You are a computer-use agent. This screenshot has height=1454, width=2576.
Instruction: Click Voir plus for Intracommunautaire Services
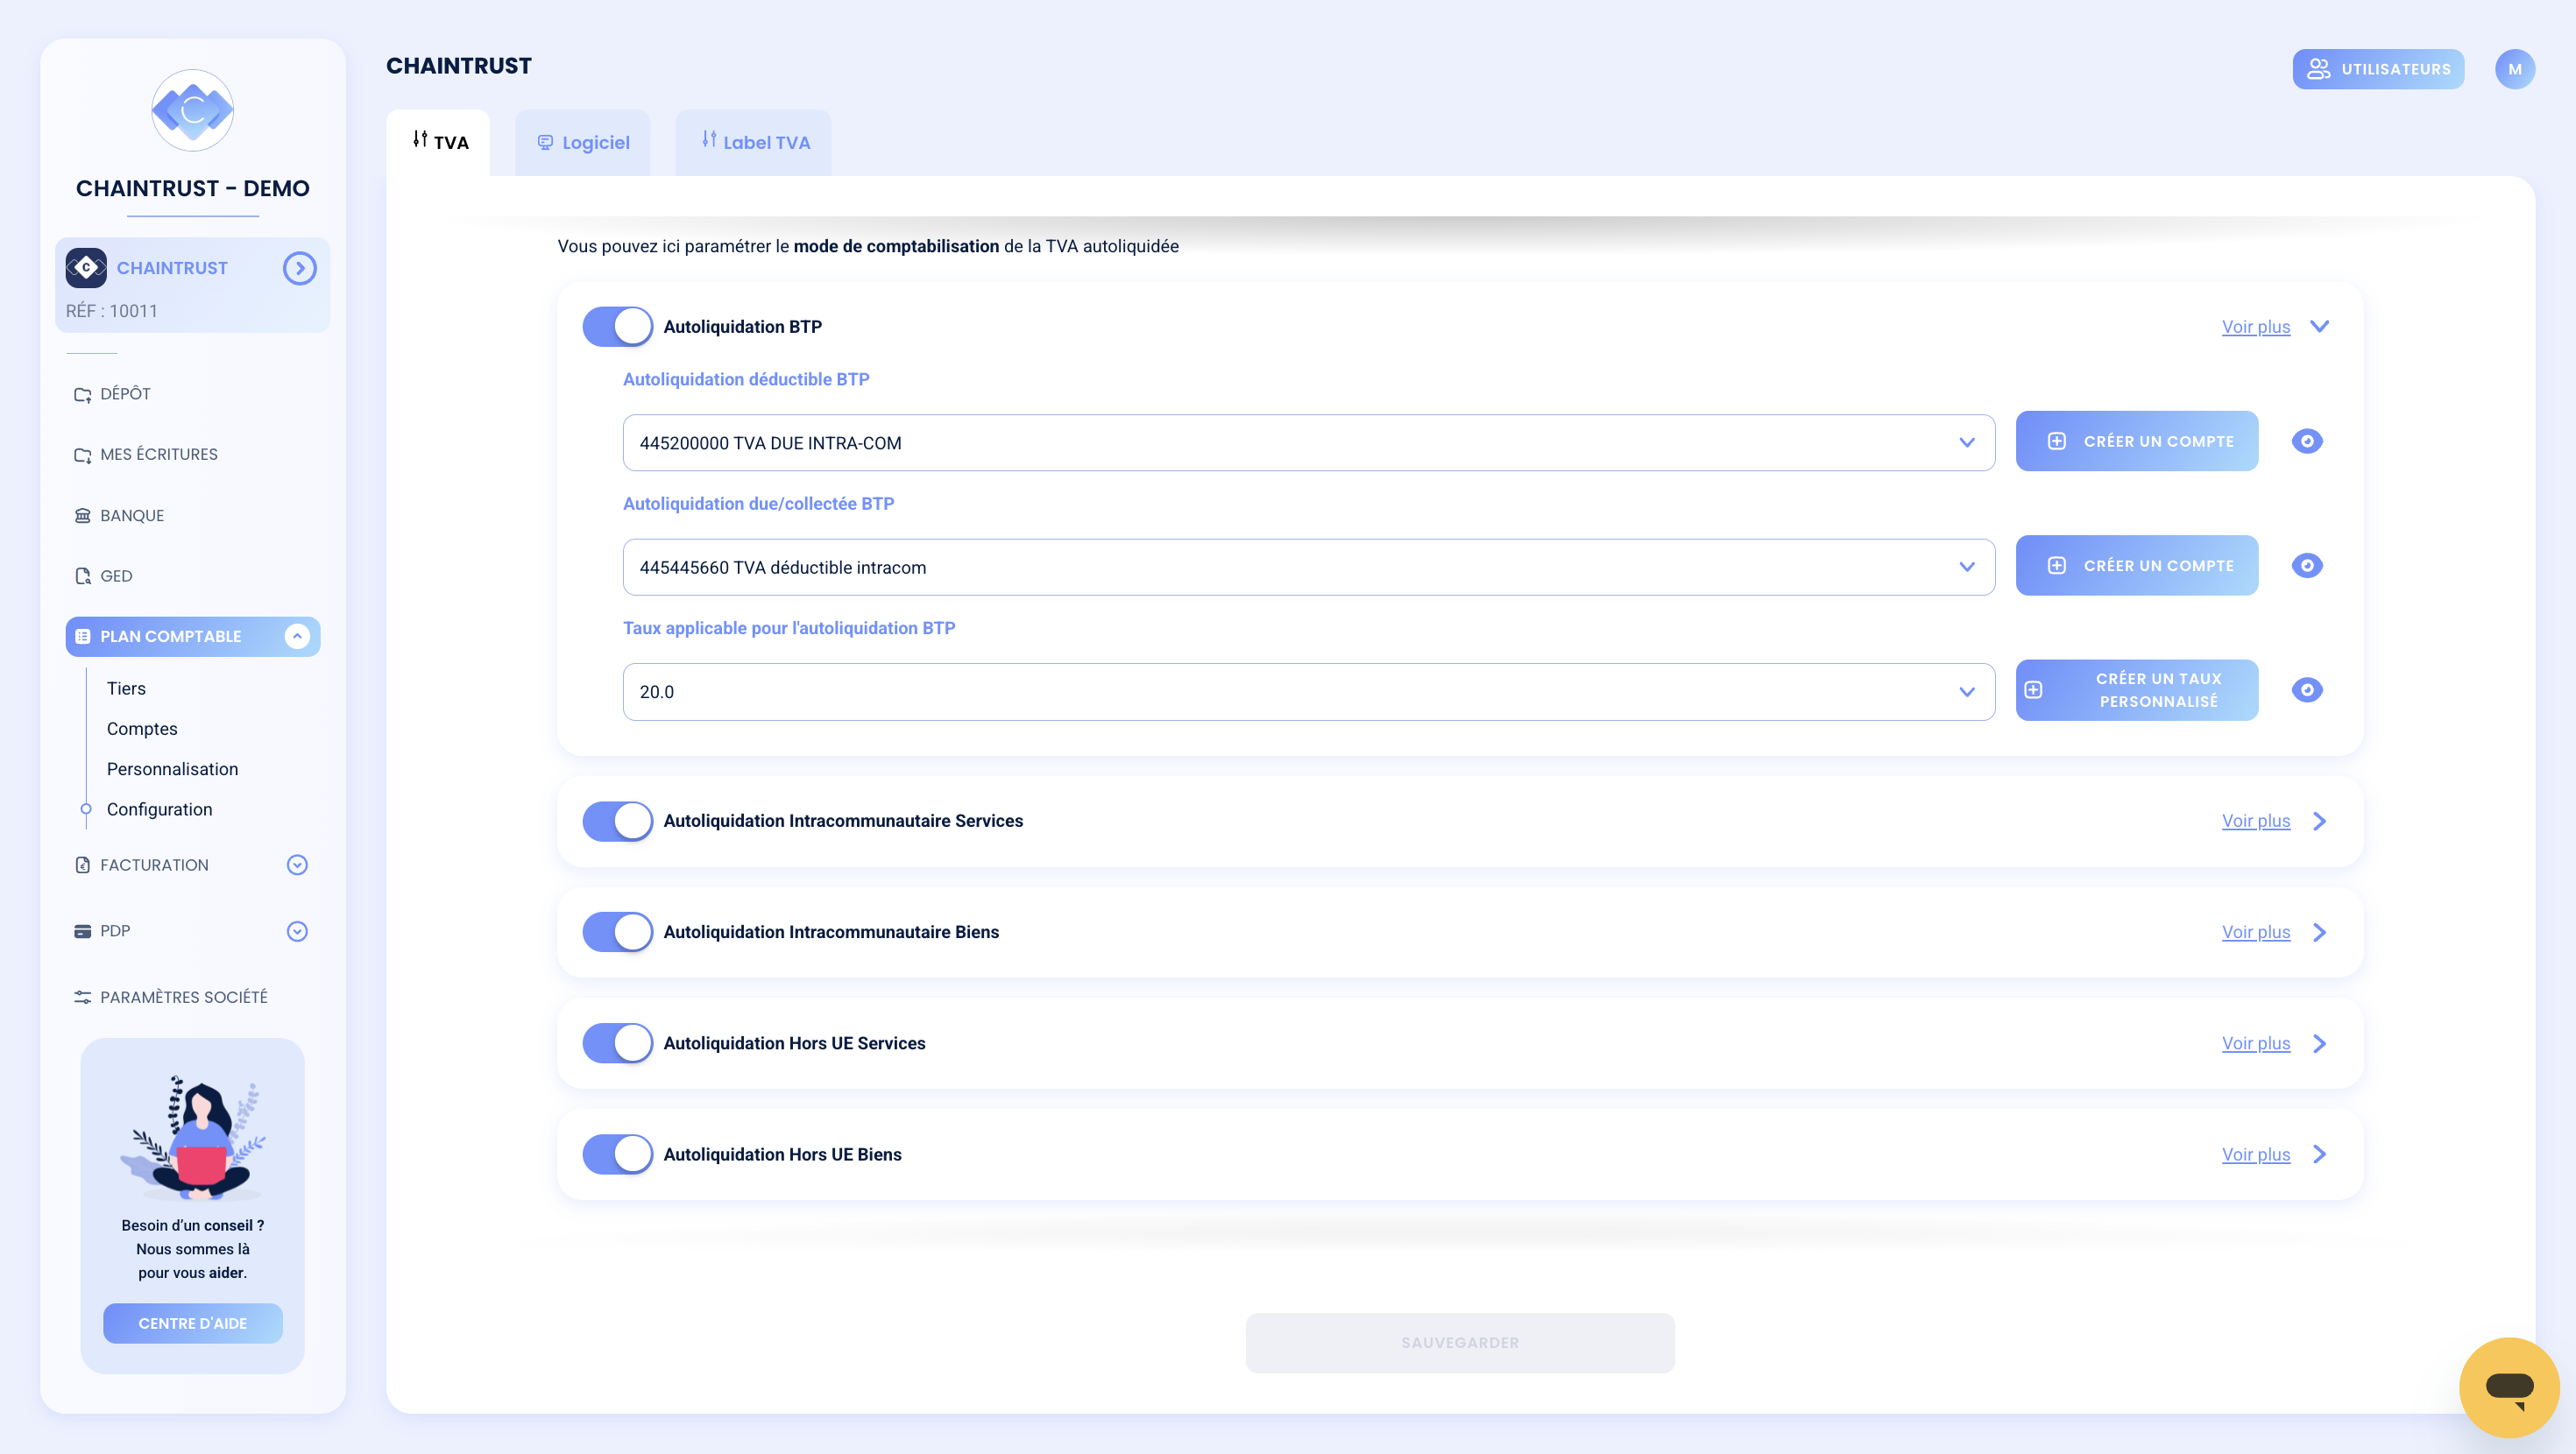(x=2256, y=821)
